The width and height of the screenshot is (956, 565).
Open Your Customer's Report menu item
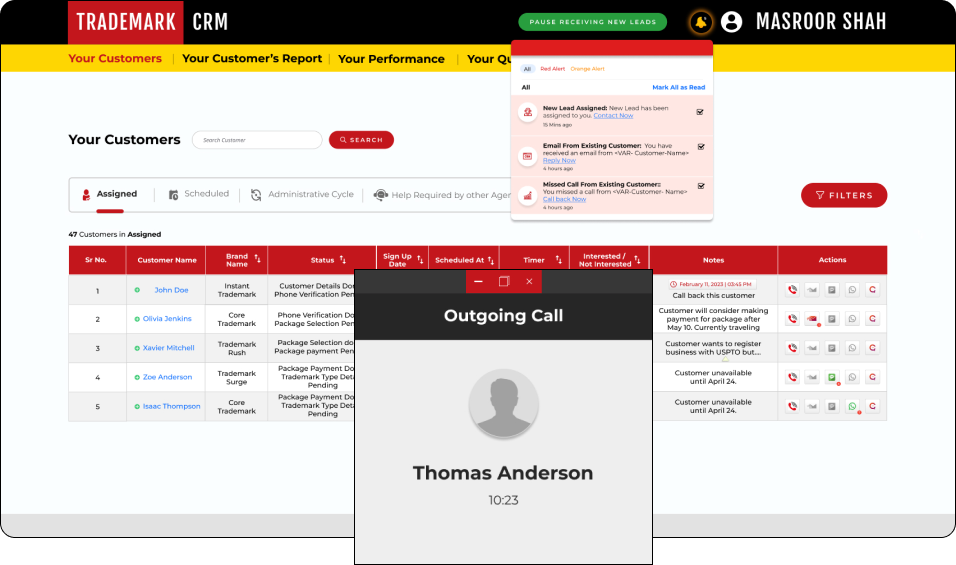coord(252,59)
